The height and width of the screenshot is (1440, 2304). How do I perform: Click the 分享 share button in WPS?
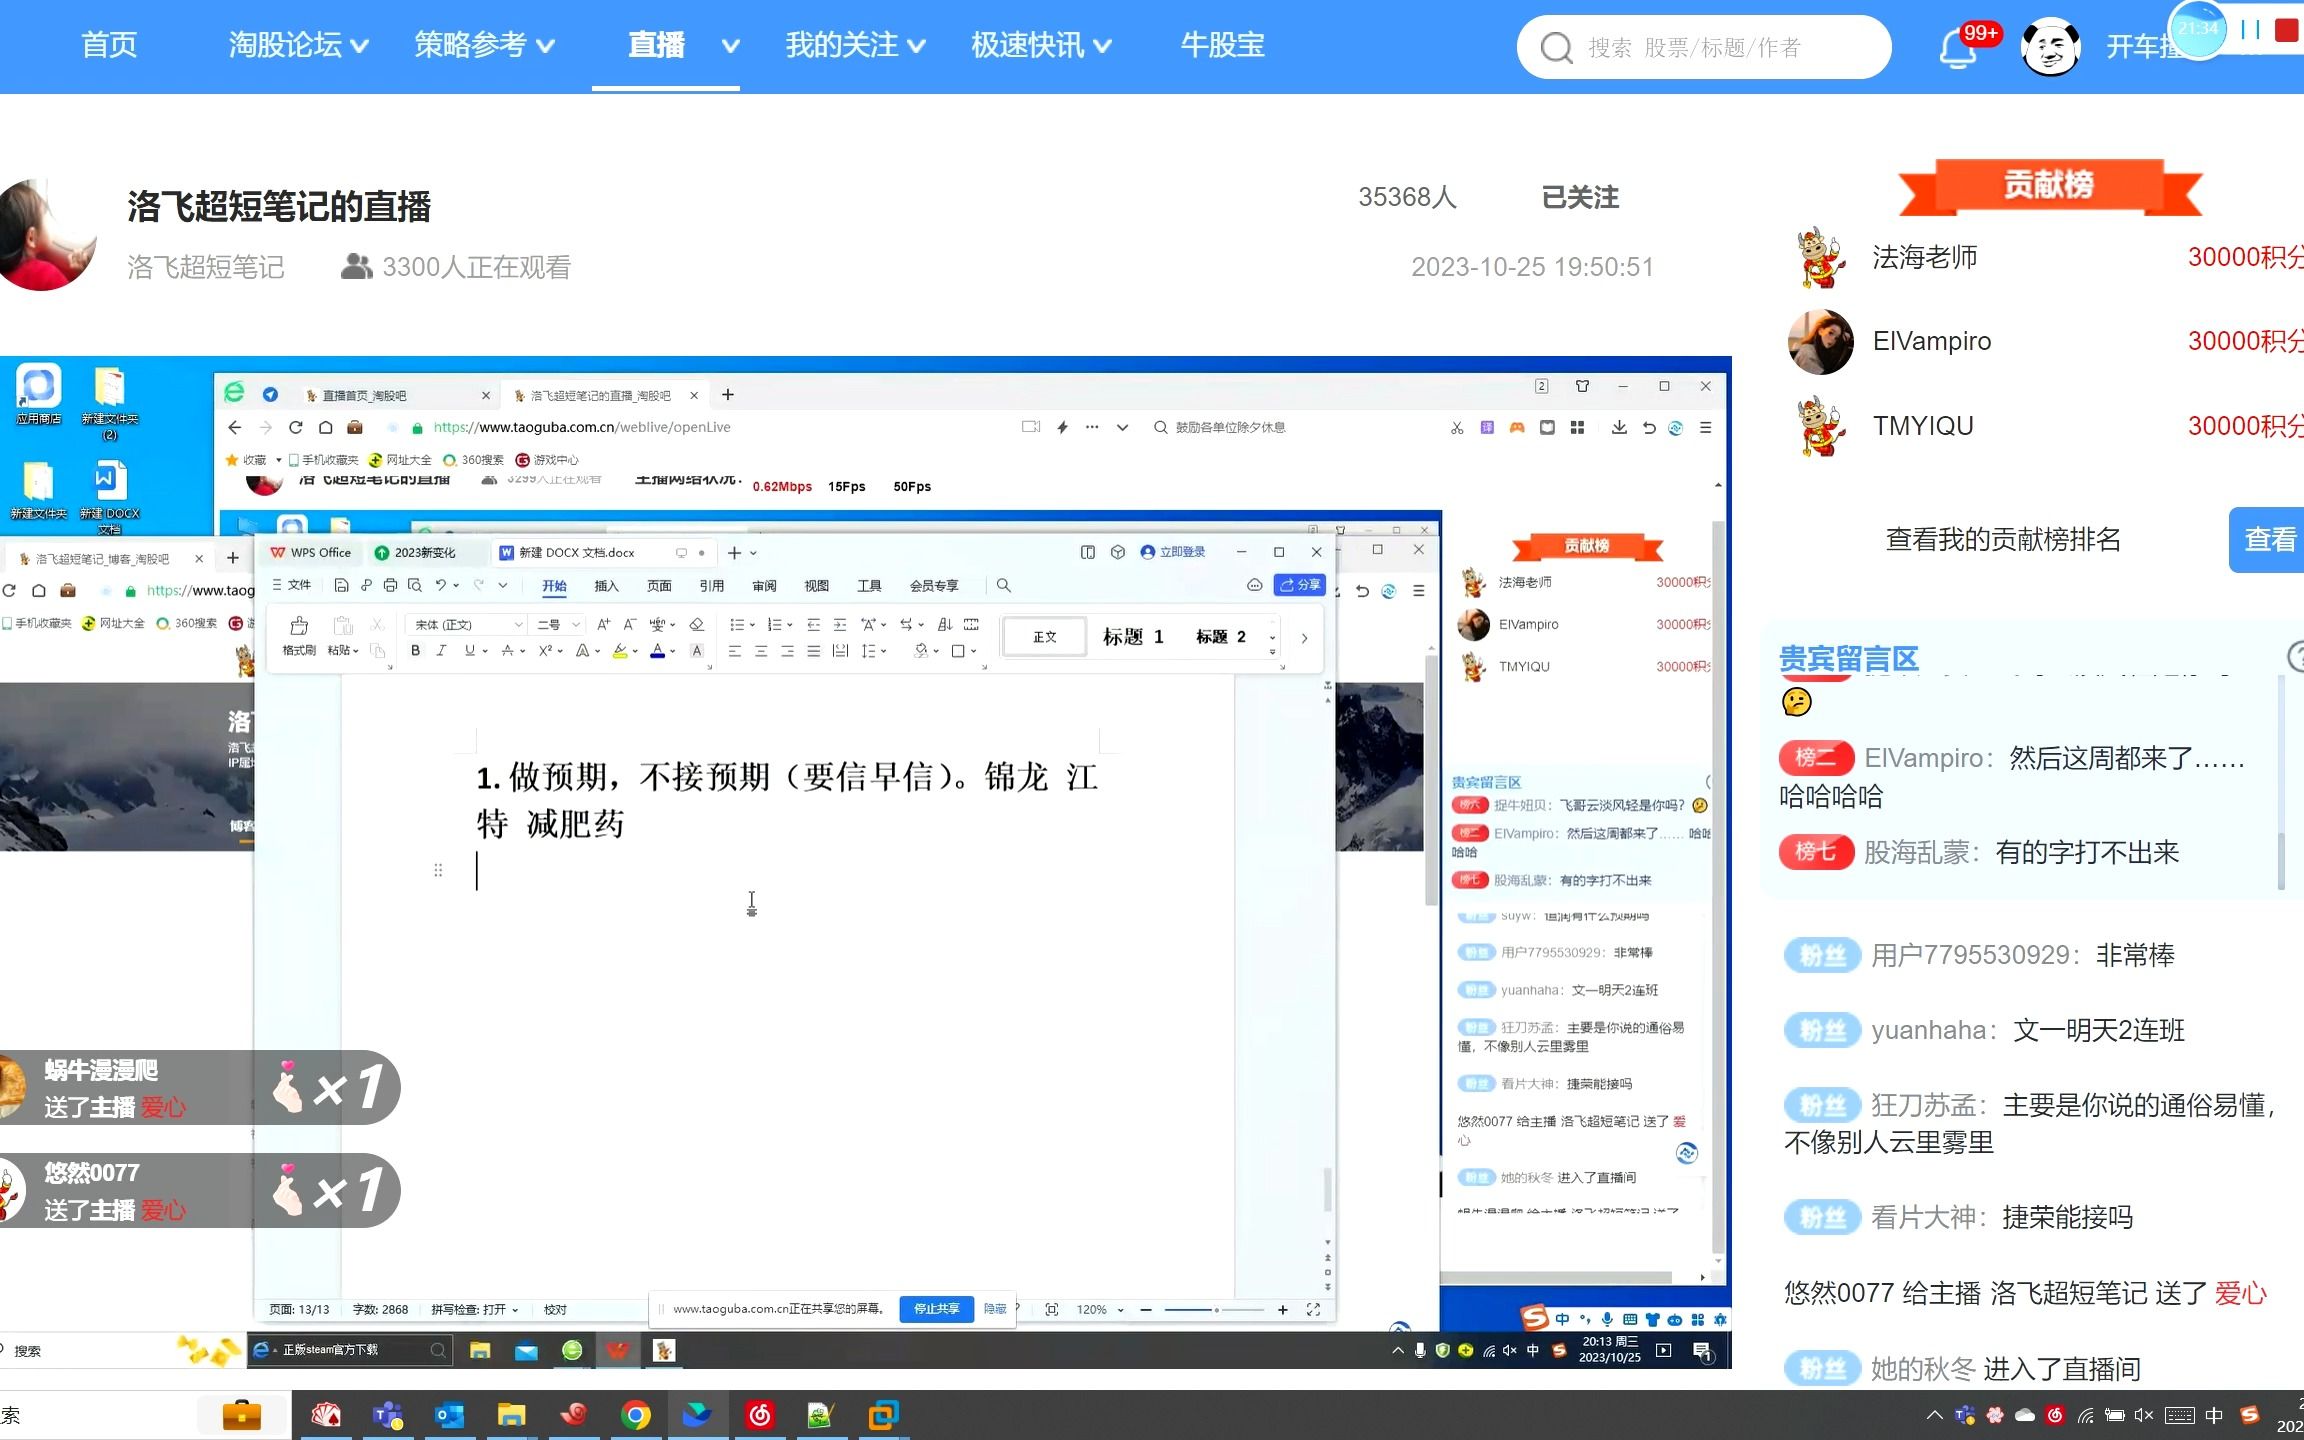point(1300,585)
